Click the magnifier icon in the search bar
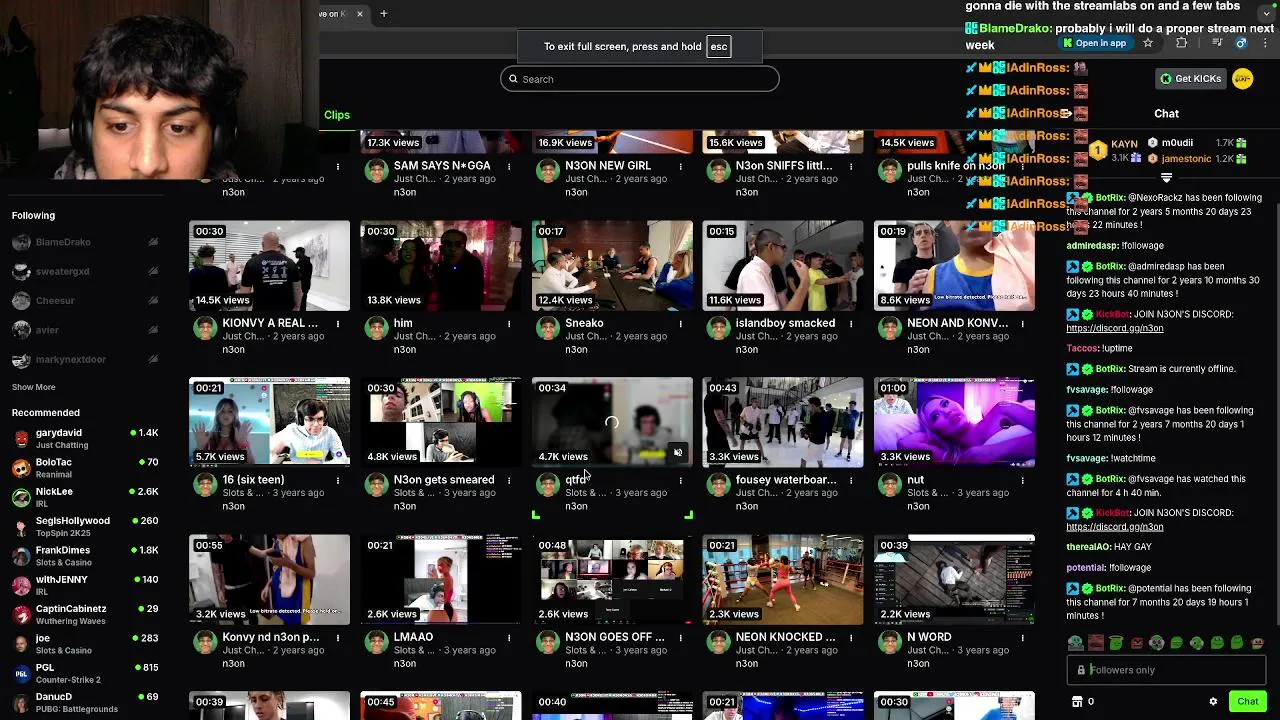Image resolution: width=1280 pixels, height=720 pixels. click(x=513, y=79)
